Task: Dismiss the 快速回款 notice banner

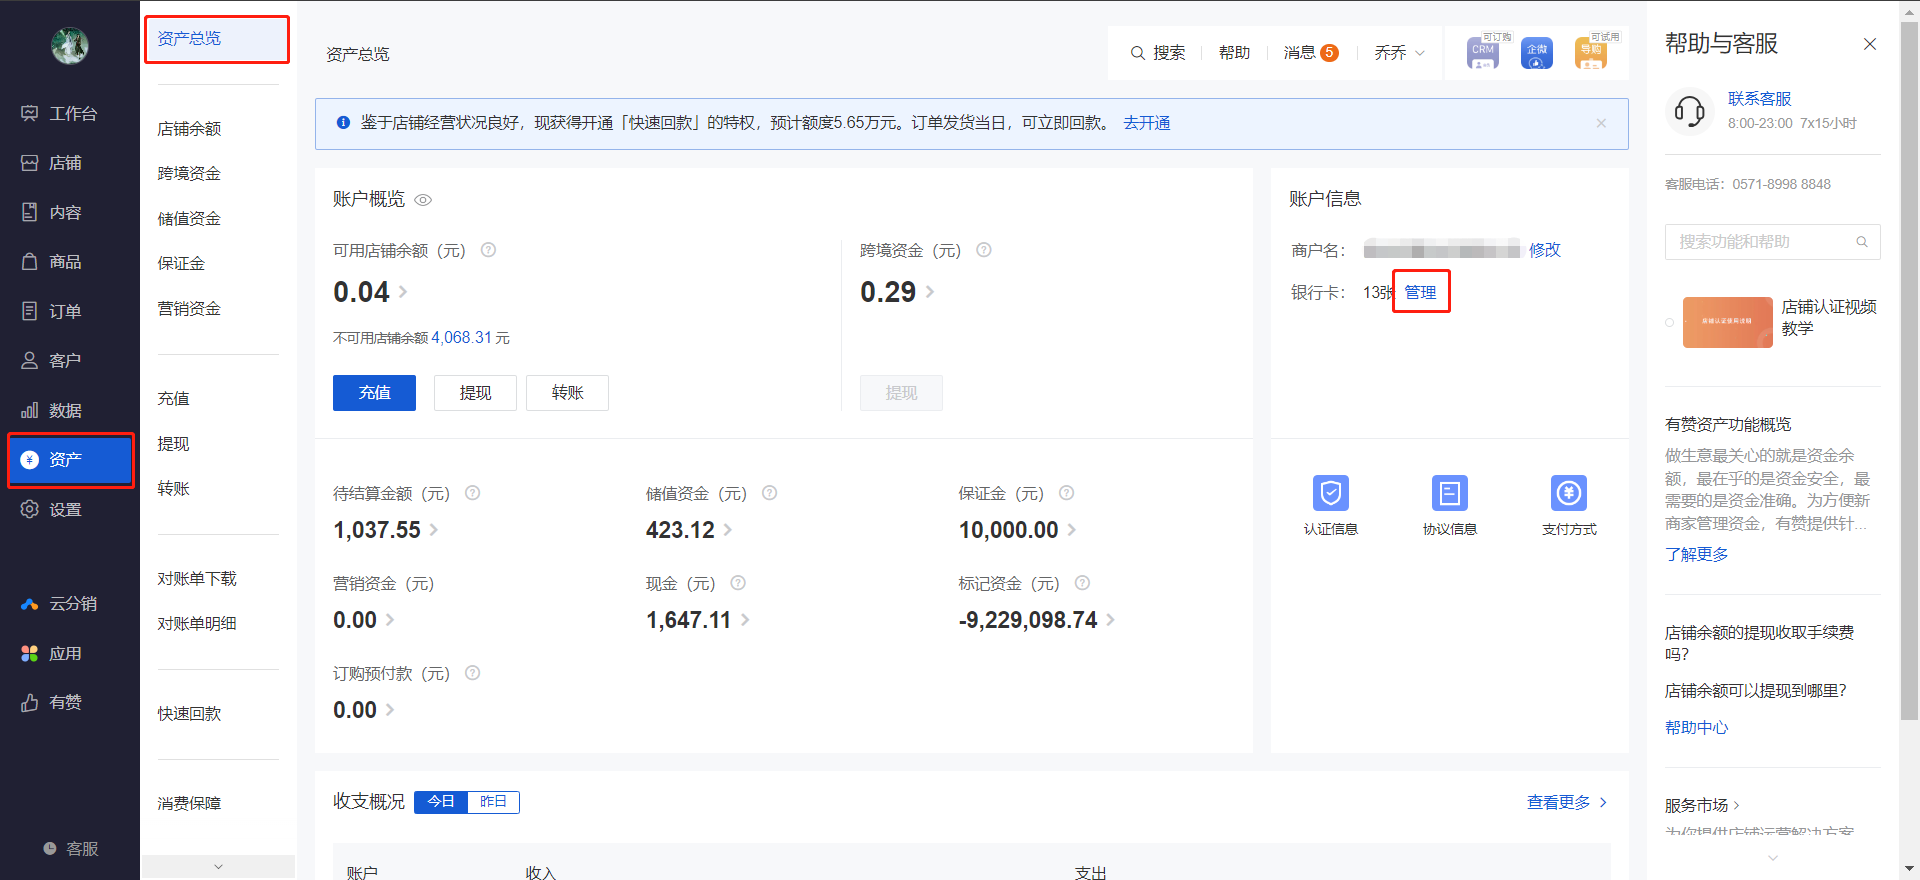Action: coord(1601,123)
